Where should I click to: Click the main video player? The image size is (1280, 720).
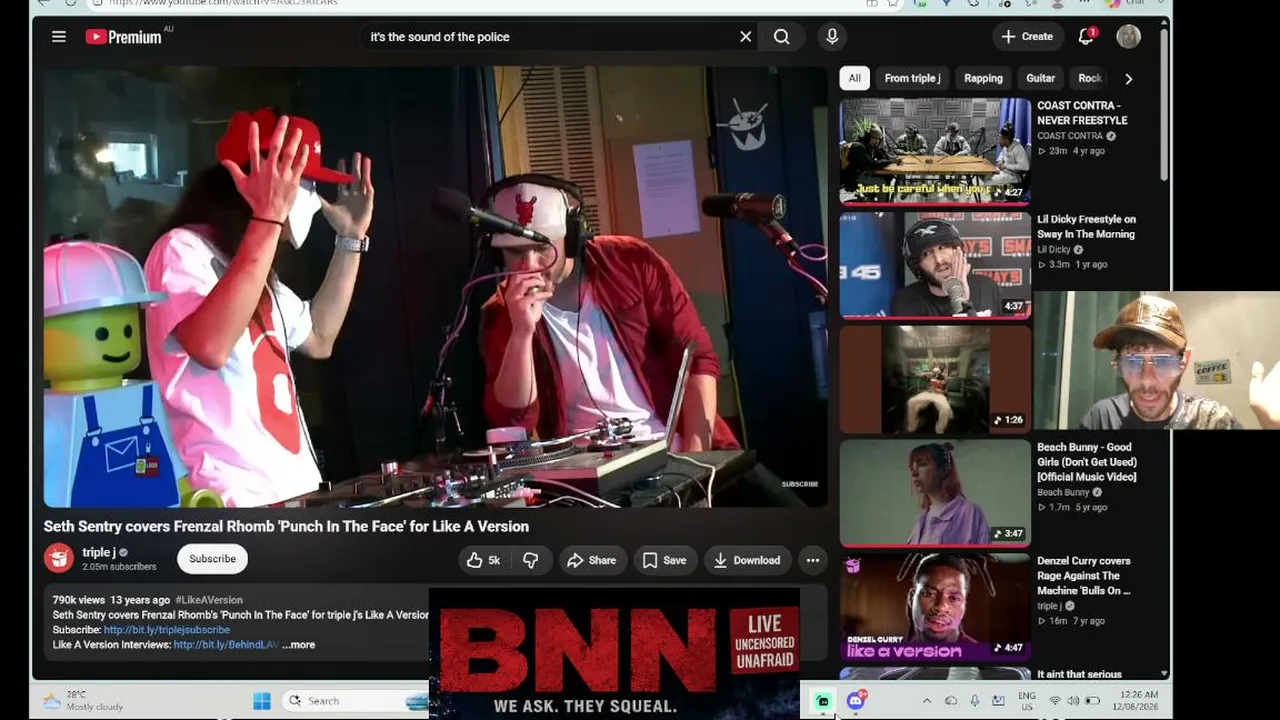click(x=436, y=287)
